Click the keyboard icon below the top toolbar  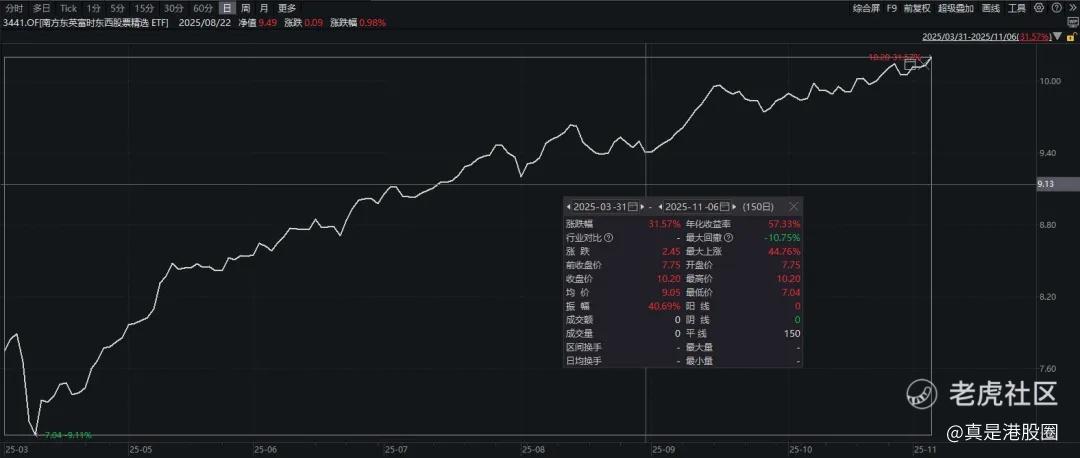tap(1072, 22)
